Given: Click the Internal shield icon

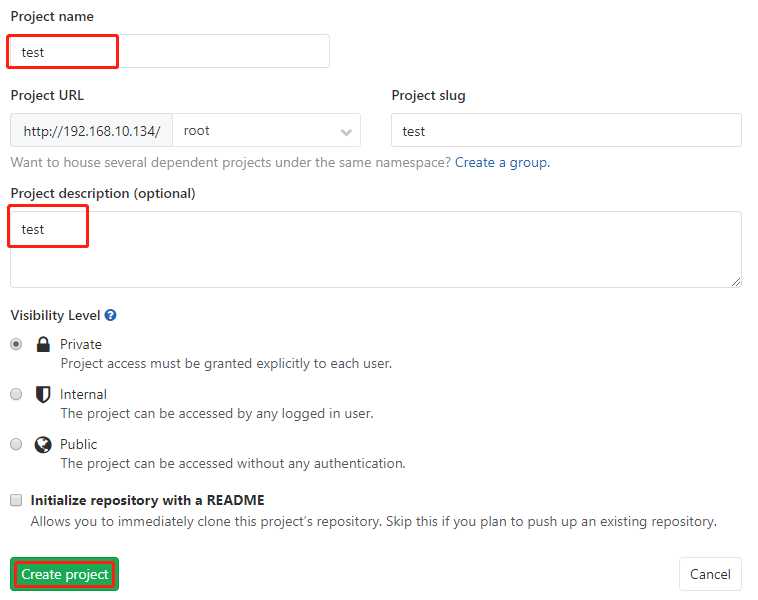Looking at the screenshot, I should coord(43,395).
